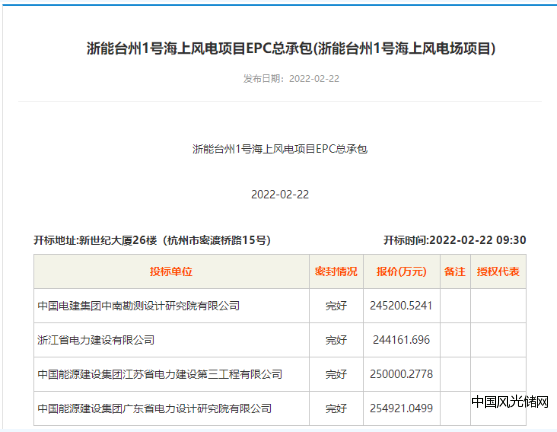Click the subtitle 浙能台州1号海上风电项目EPC总承包 below the divider
Screen dimensions: 557x432
[280, 149]
